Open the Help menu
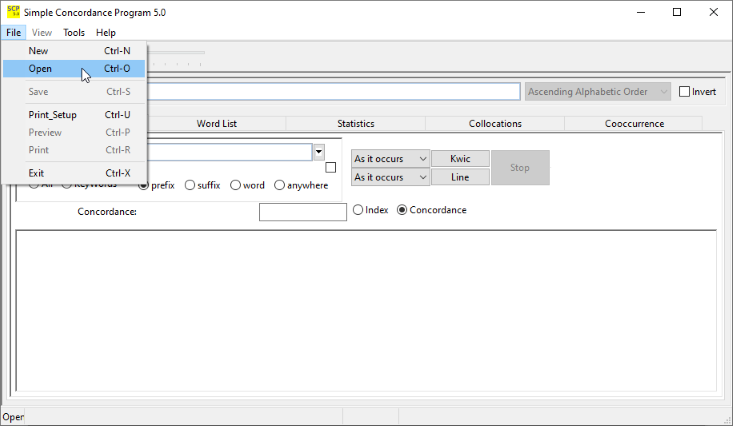Screen dimensions: 733x426 pos(105,33)
